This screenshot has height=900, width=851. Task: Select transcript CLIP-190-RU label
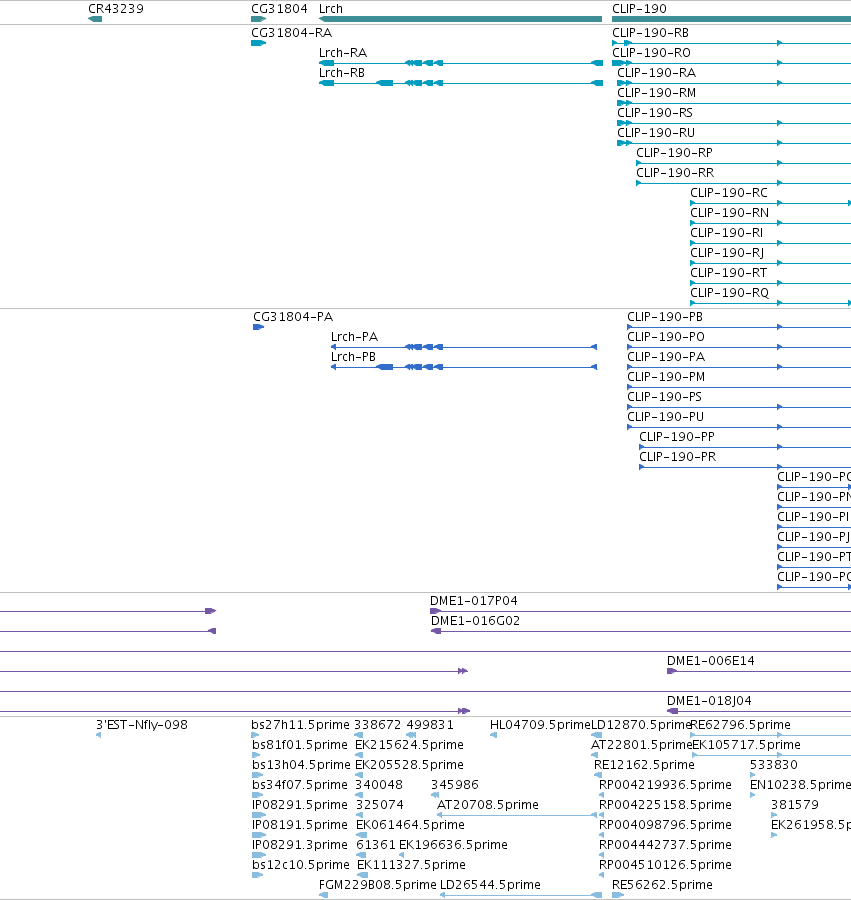coord(656,133)
